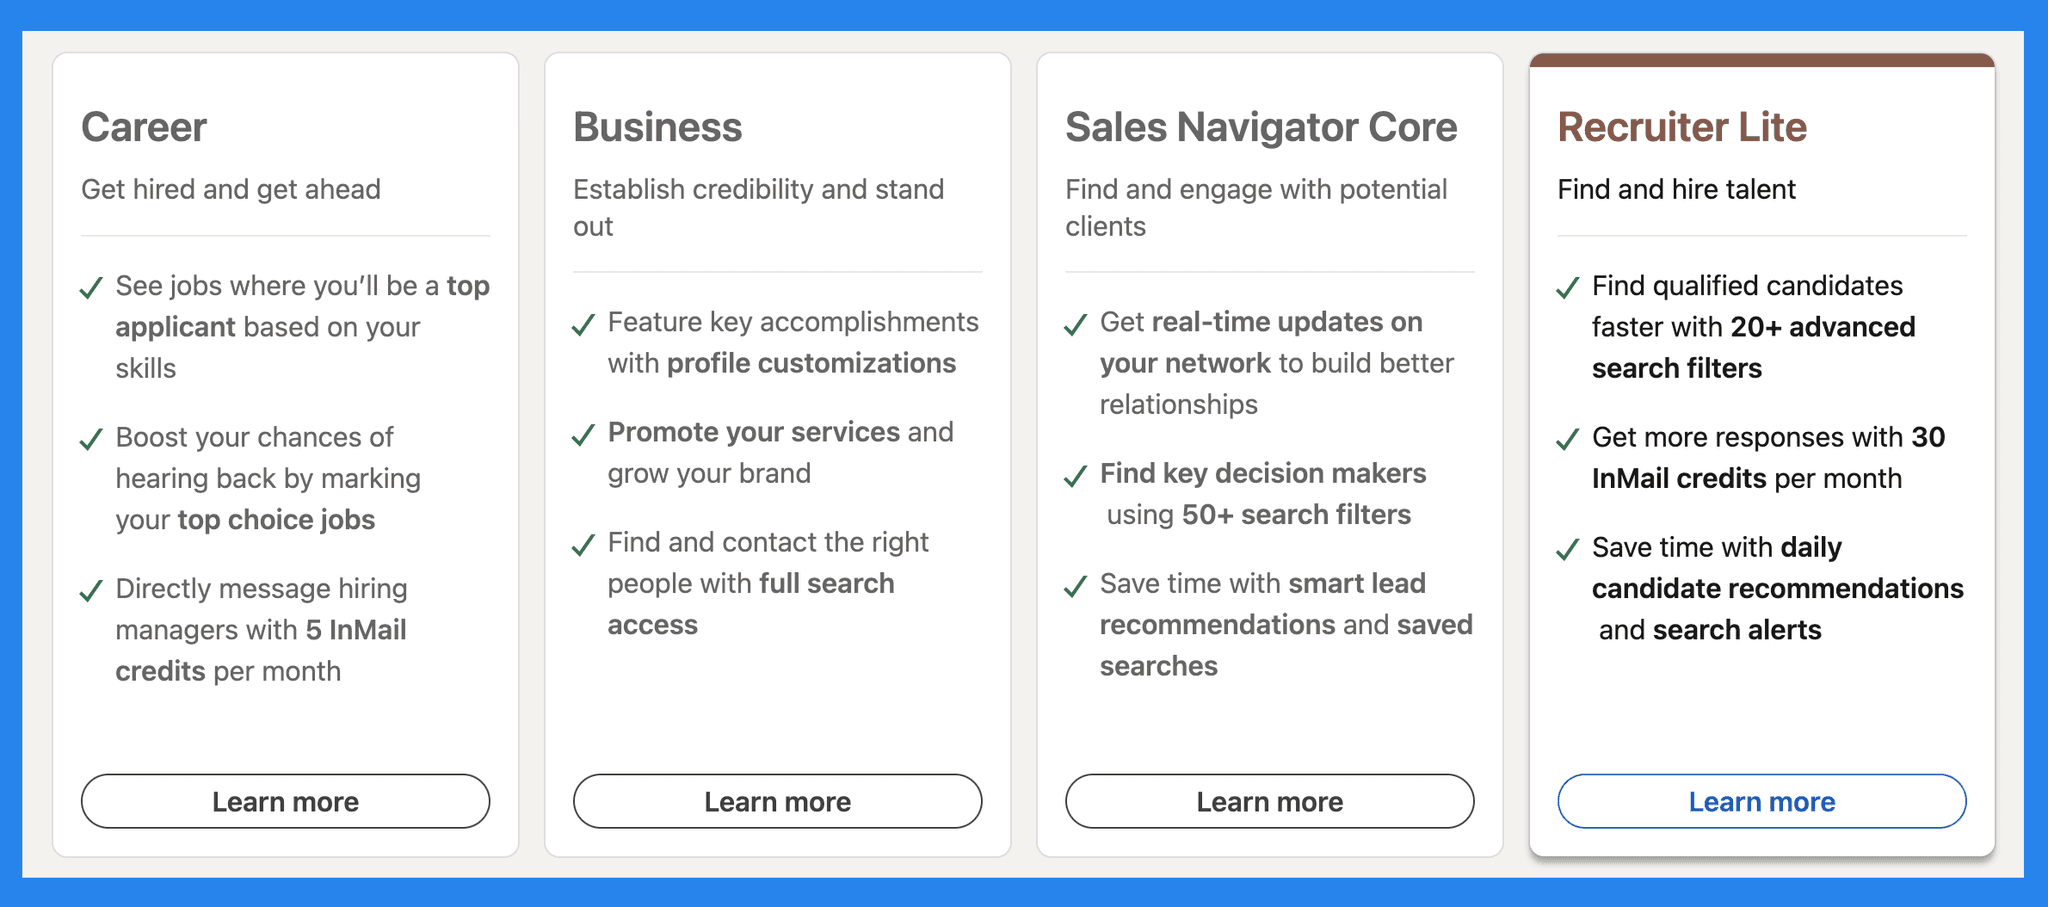Click the checkmark next to '20+ advanced search filters'
The width and height of the screenshot is (2048, 907).
[1568, 287]
